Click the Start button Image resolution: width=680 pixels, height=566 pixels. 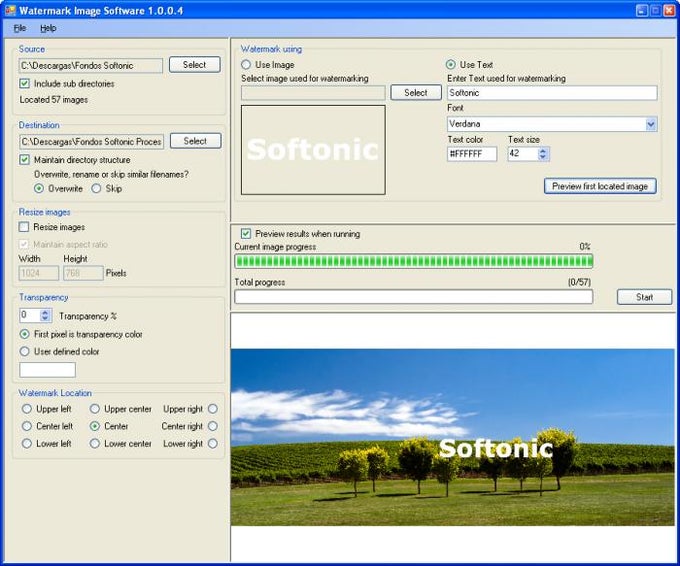[x=644, y=297]
